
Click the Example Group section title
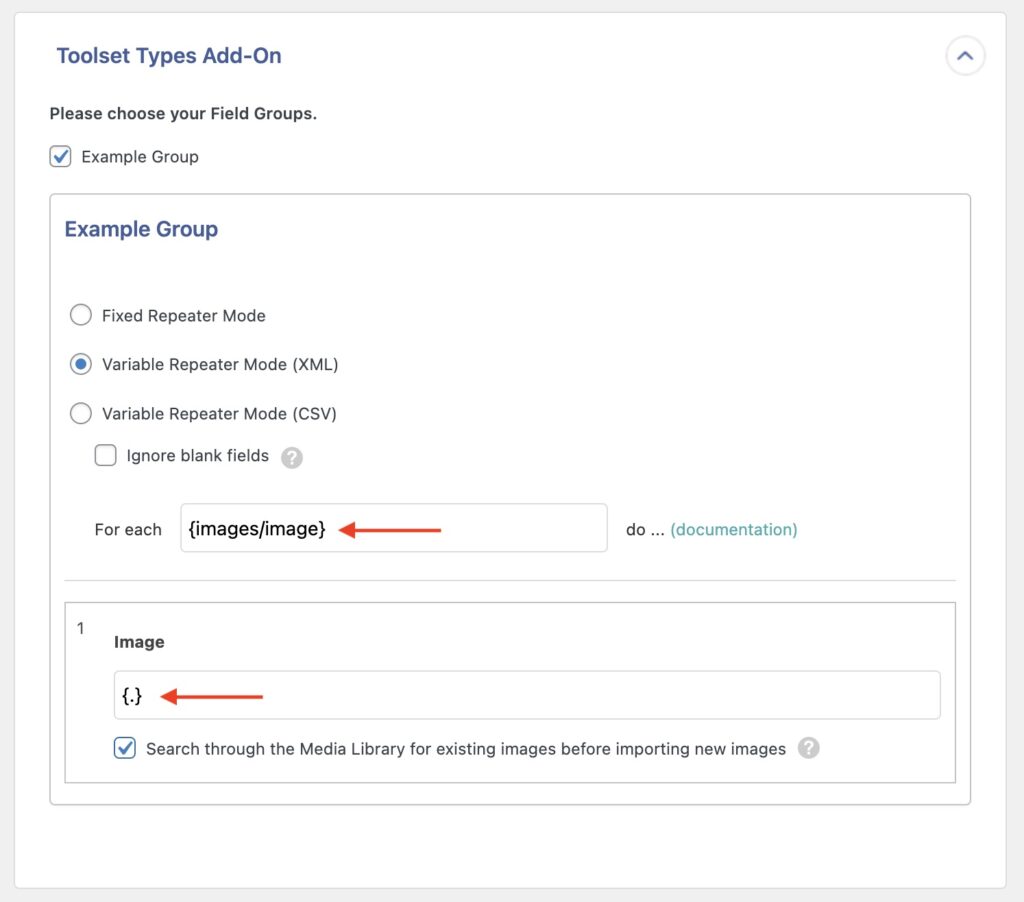140,229
